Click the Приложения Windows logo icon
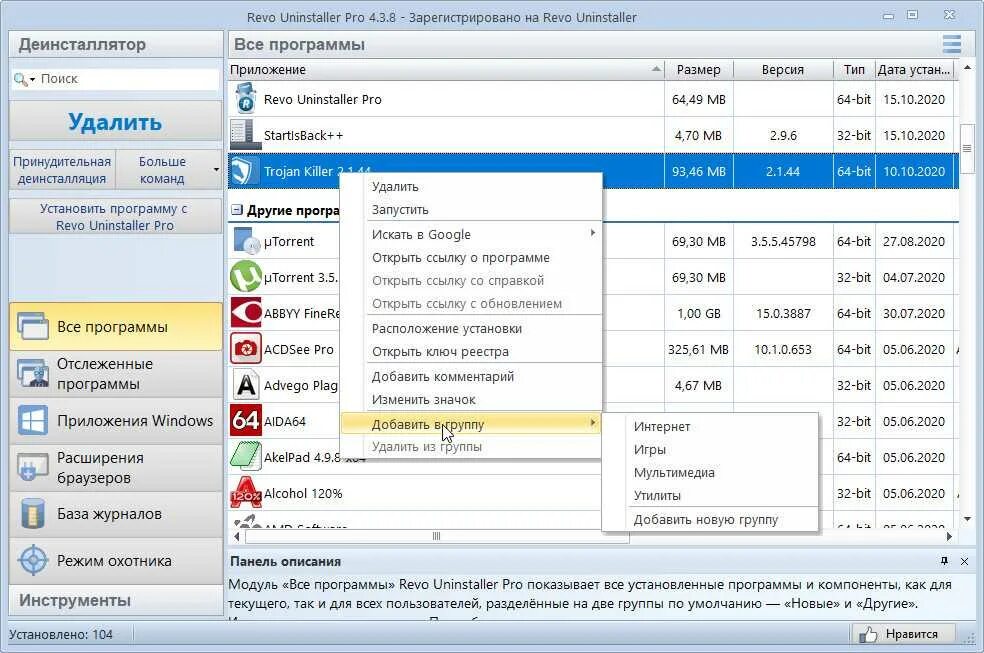 pyautogui.click(x=33, y=420)
